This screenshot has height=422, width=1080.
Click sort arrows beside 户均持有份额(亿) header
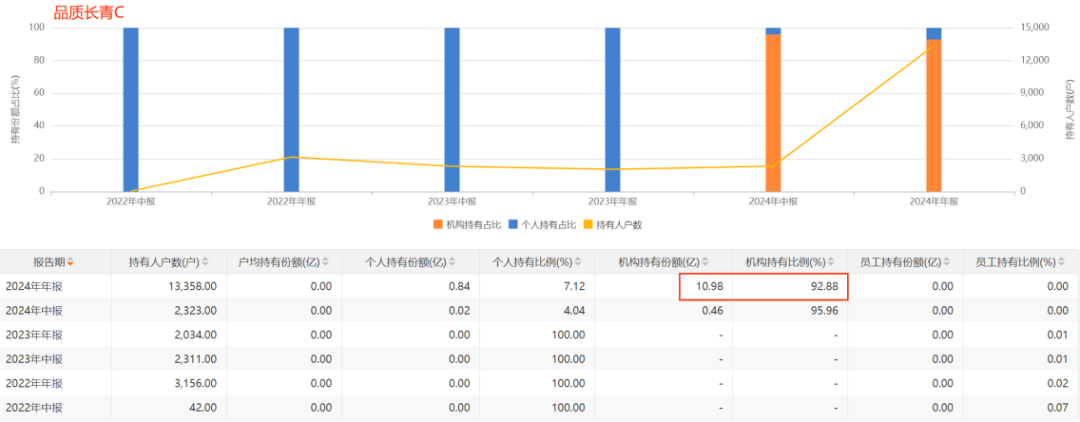tap(325, 262)
